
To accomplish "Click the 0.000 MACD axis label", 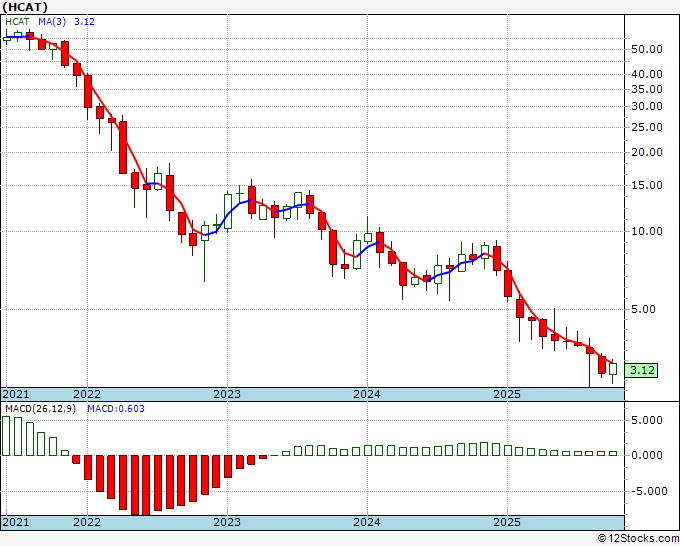I will (x=647, y=455).
